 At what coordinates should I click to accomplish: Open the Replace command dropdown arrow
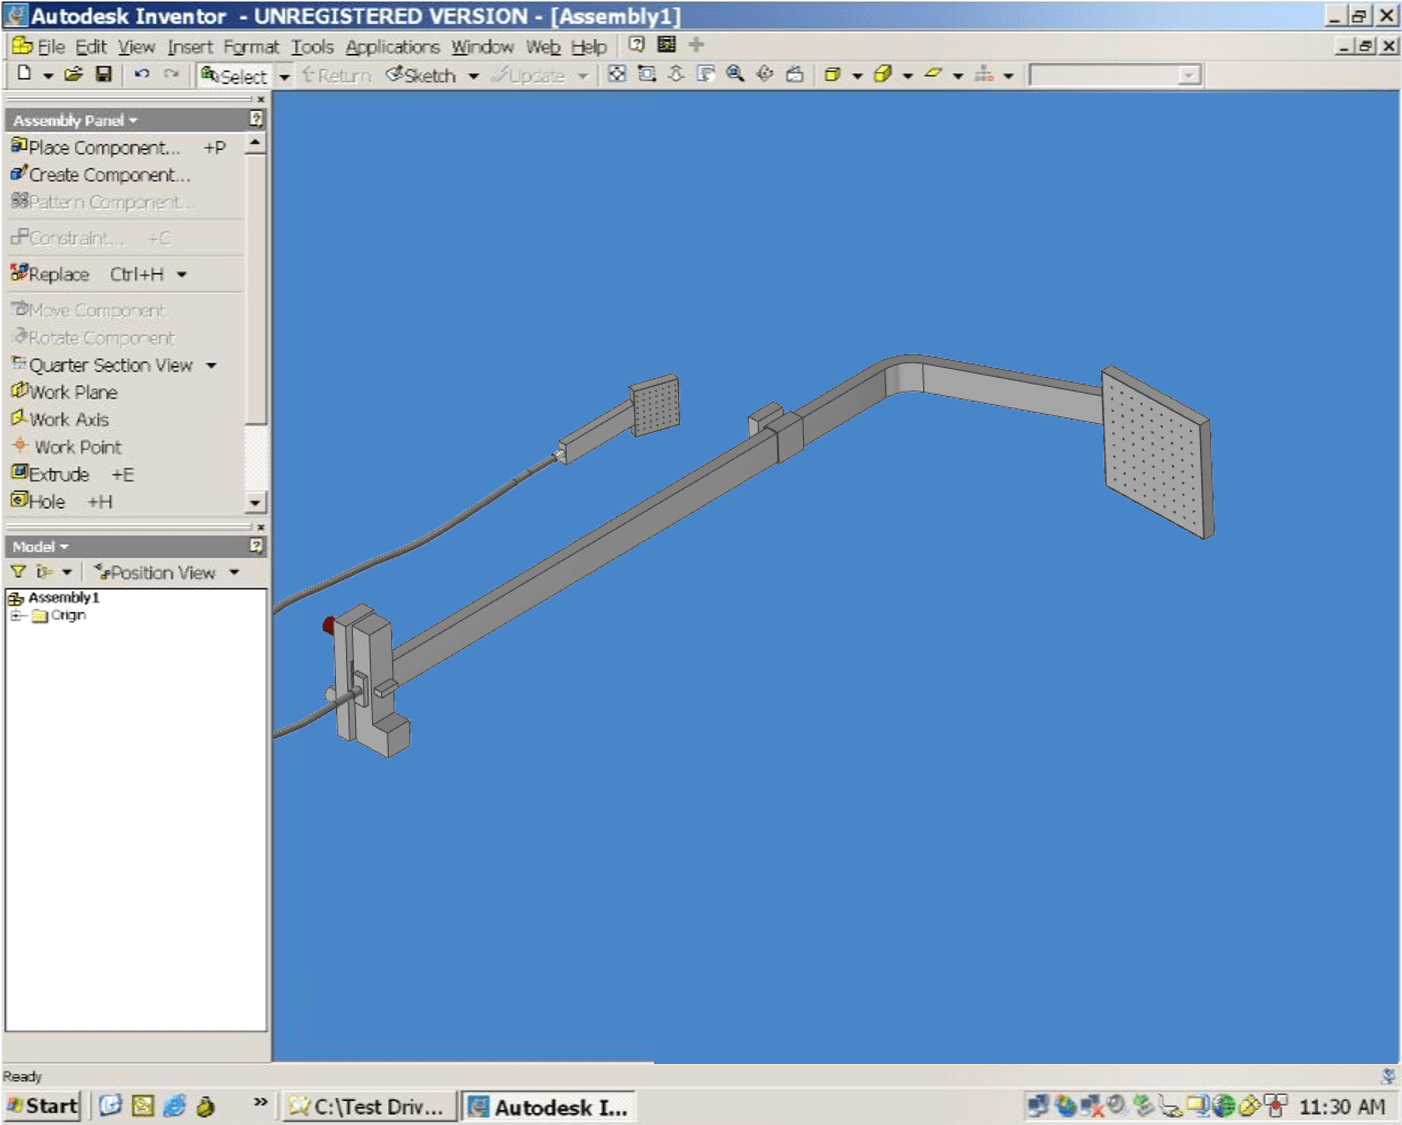181,273
